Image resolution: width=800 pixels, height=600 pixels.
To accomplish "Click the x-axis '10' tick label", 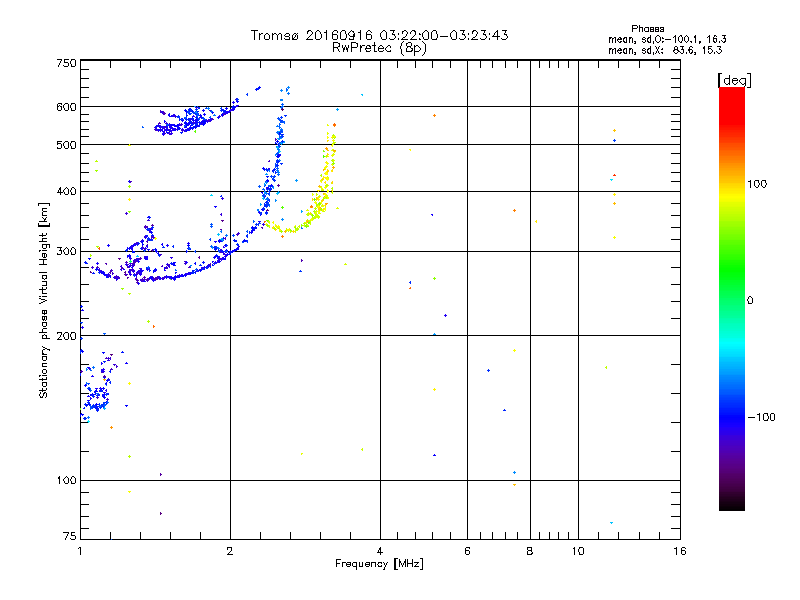I will point(578,551).
